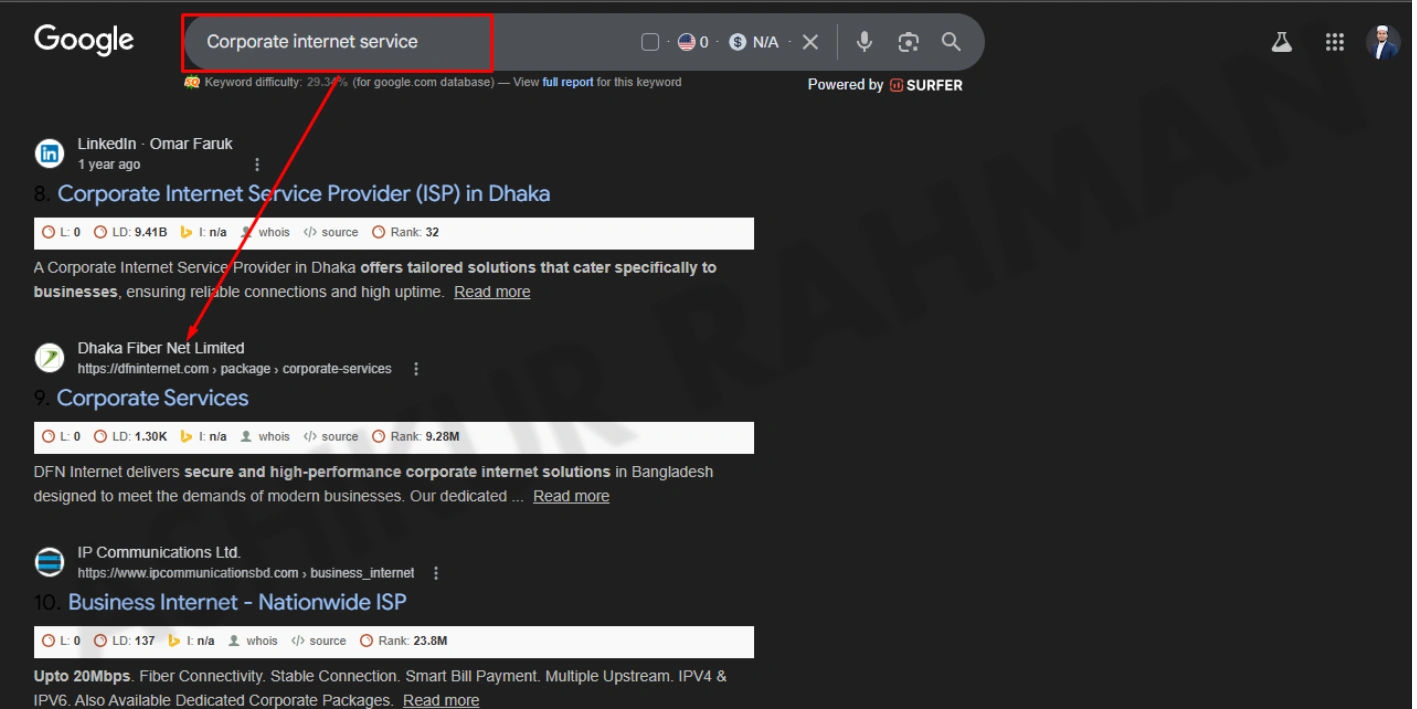Click the "LD: 9.41B" metric
Image resolution: width=1417 pixels, height=709 pixels.
(x=130, y=232)
